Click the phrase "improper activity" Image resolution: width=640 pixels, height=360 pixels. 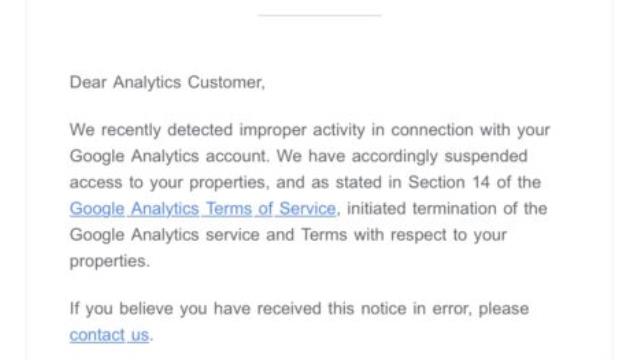coord(302,130)
